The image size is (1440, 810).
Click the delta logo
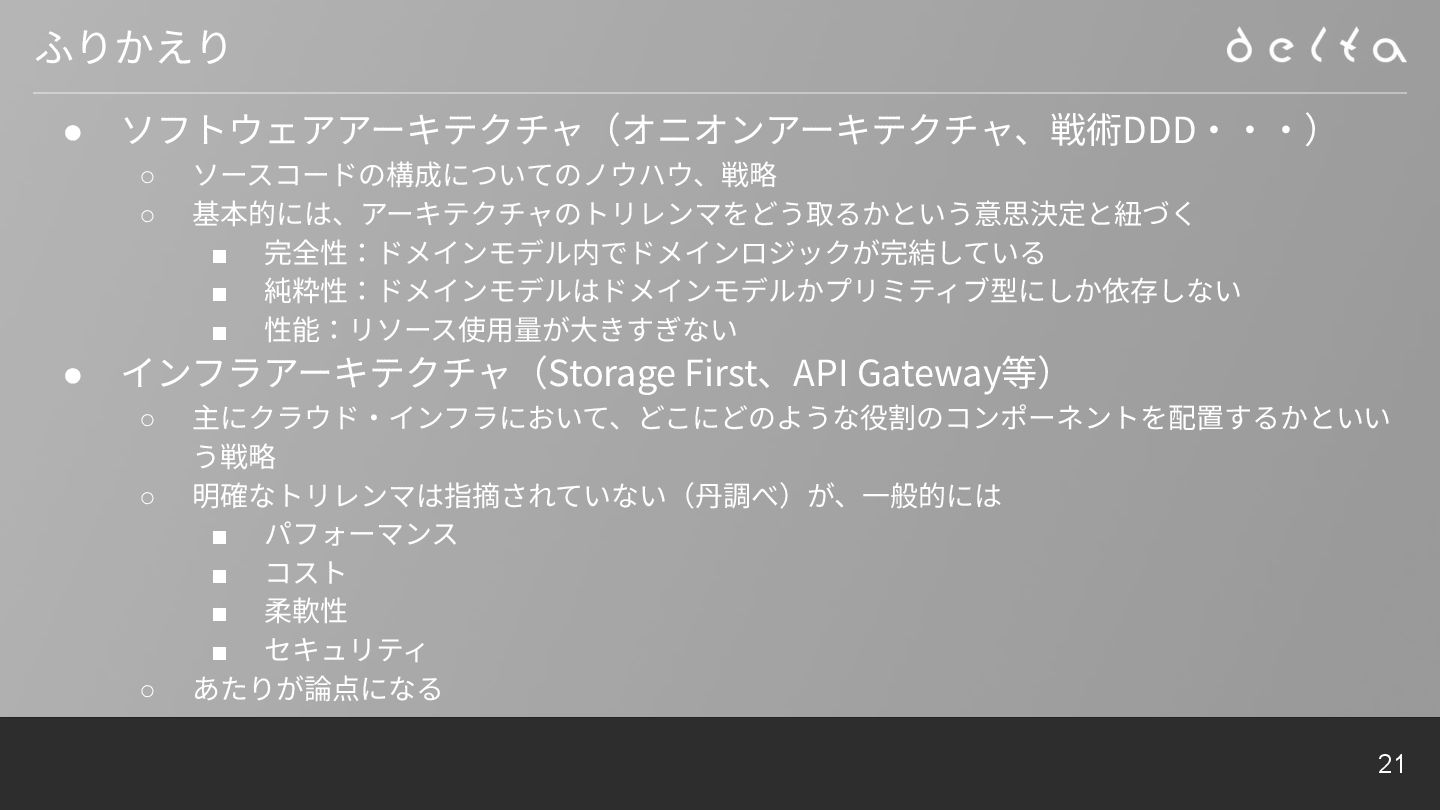1316,45
